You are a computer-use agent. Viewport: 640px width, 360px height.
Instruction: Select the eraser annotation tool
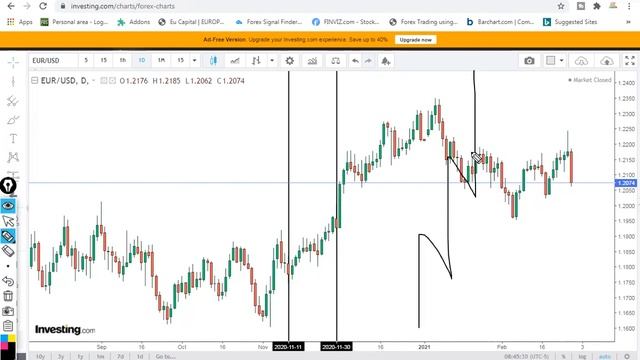8,251
